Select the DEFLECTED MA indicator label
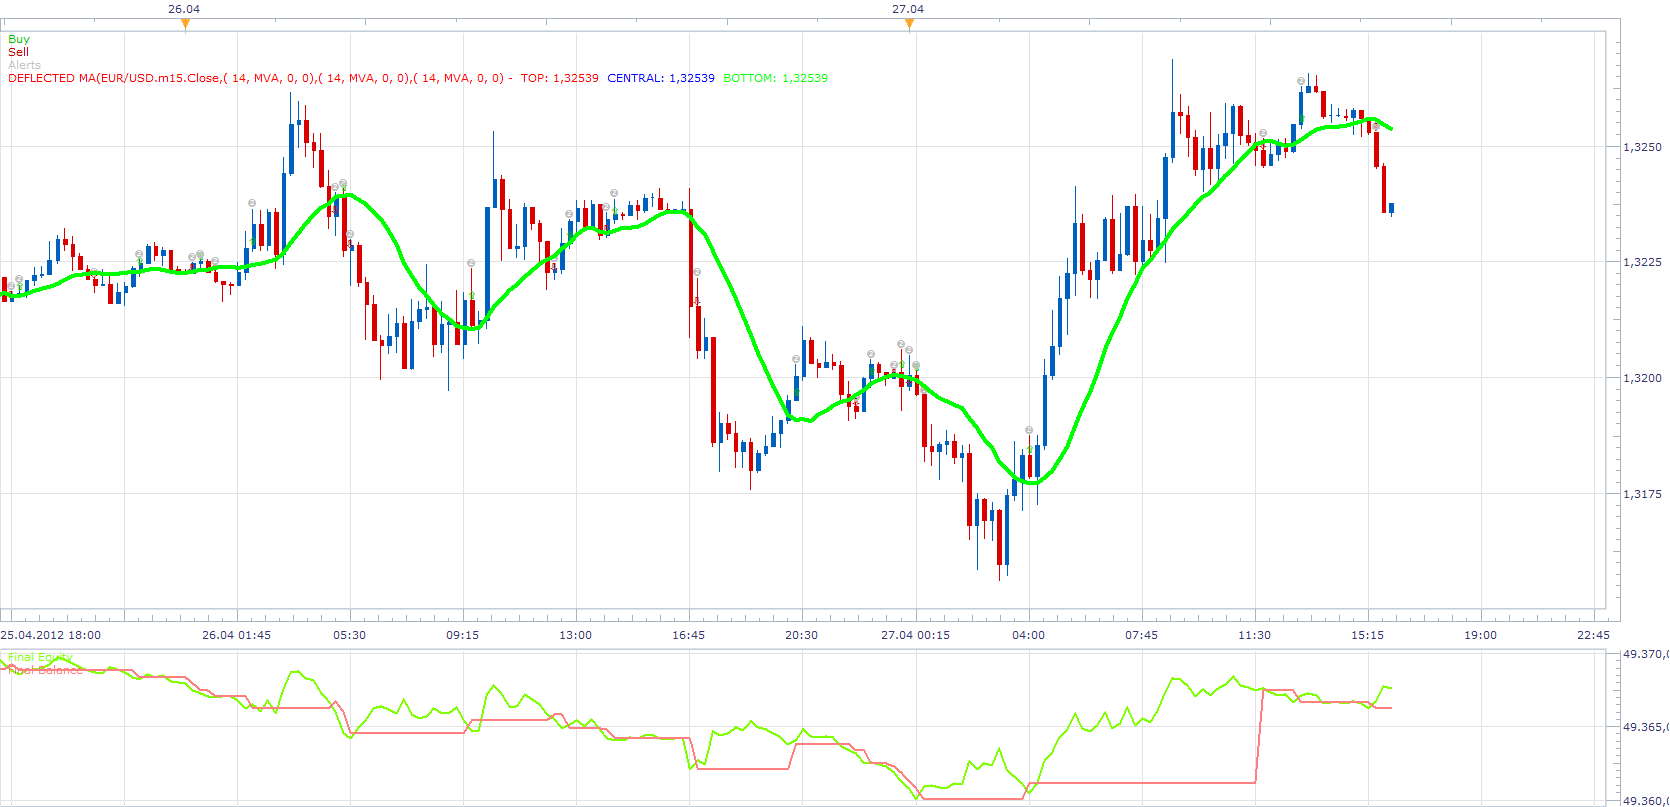 (x=260, y=78)
